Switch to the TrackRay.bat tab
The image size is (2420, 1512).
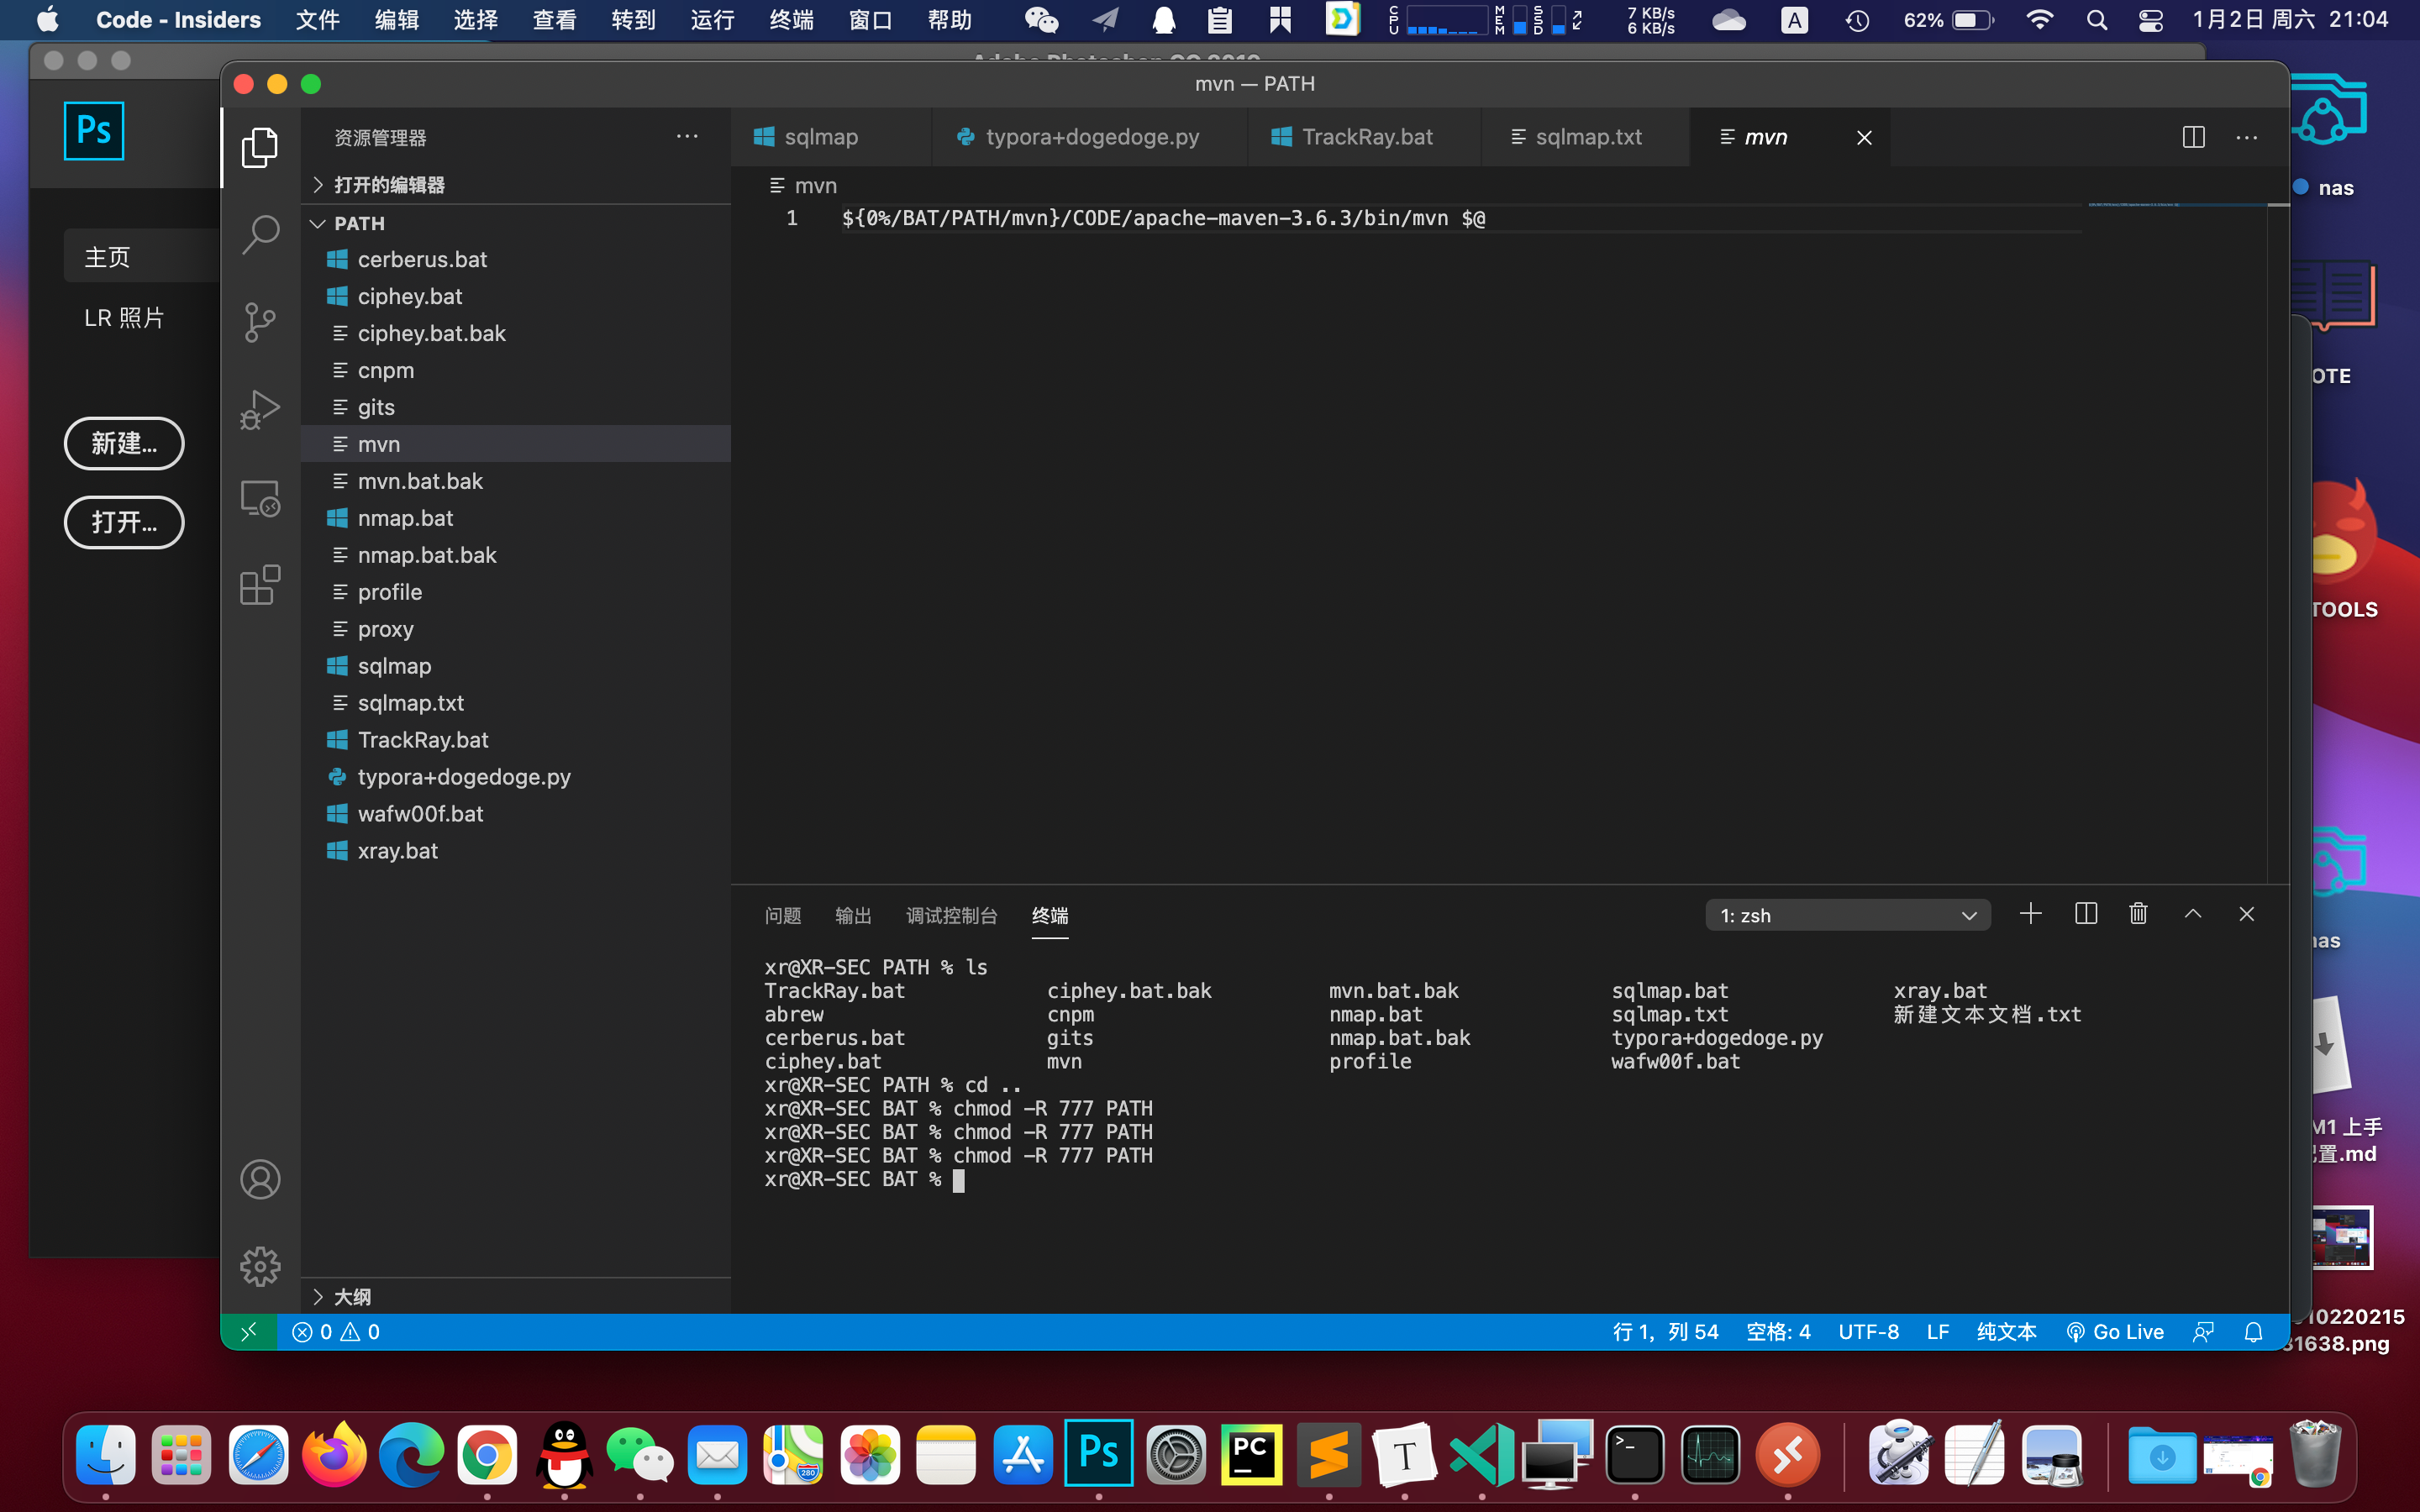[1364, 137]
